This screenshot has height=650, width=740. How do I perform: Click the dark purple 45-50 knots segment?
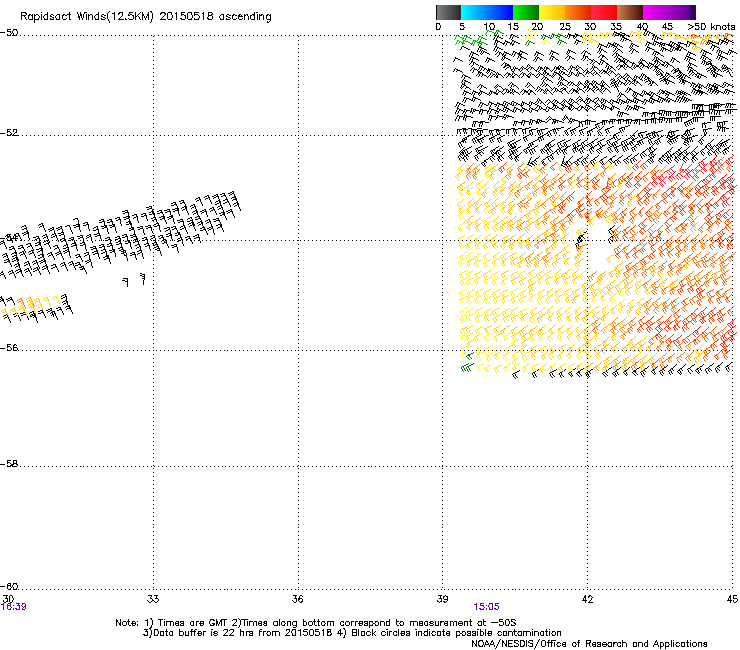tap(682, 12)
